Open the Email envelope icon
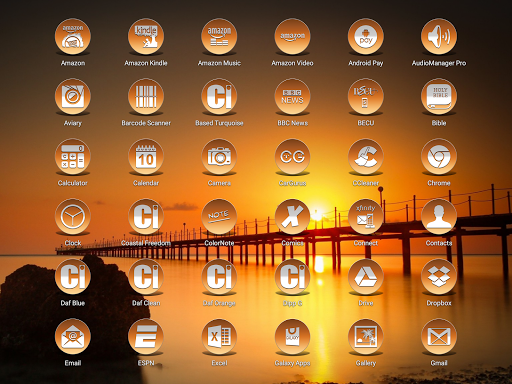Screen dimensions: 512x384 coord(73,337)
